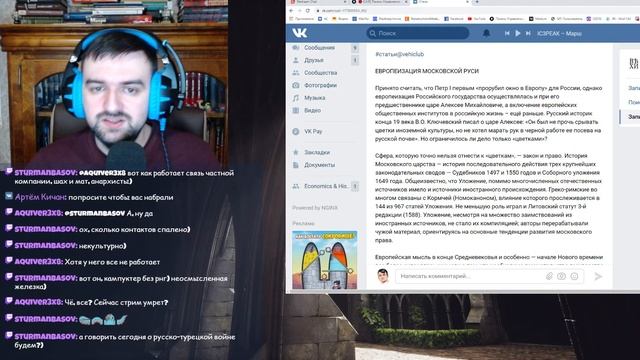640x360 pixels.
Task: Open the sidebar advertisement game image
Action: 324,260
